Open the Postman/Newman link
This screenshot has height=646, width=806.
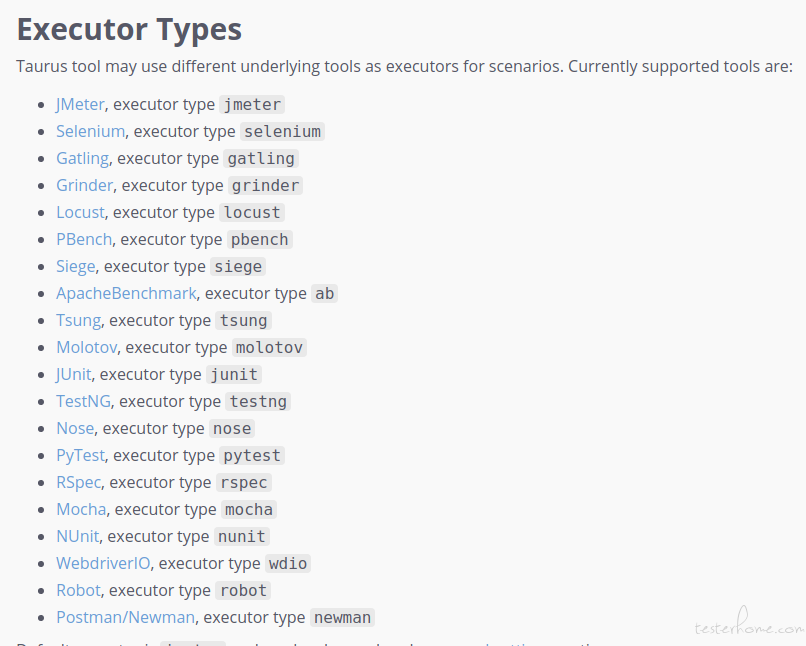[125, 617]
